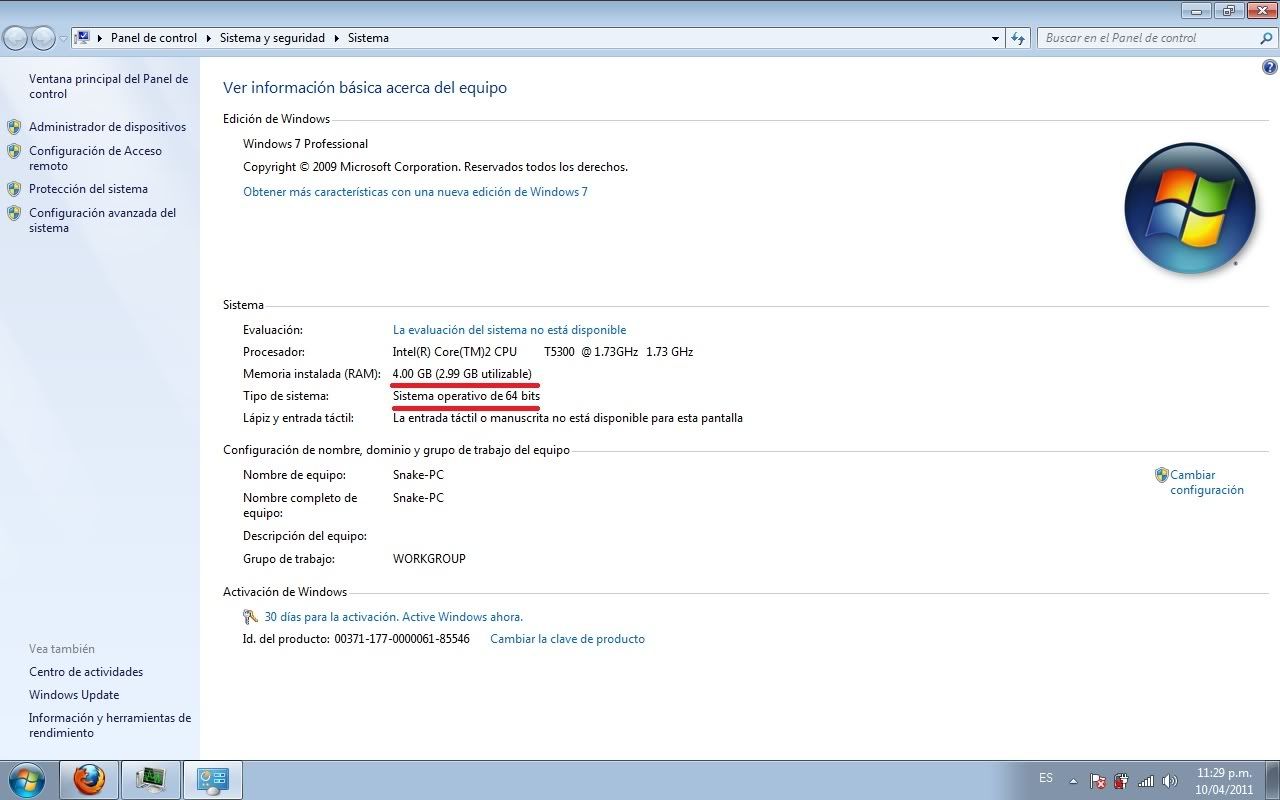Click Ver información básica acerca del equipo heading
Screen dimensions: 1280x800
[365, 88]
